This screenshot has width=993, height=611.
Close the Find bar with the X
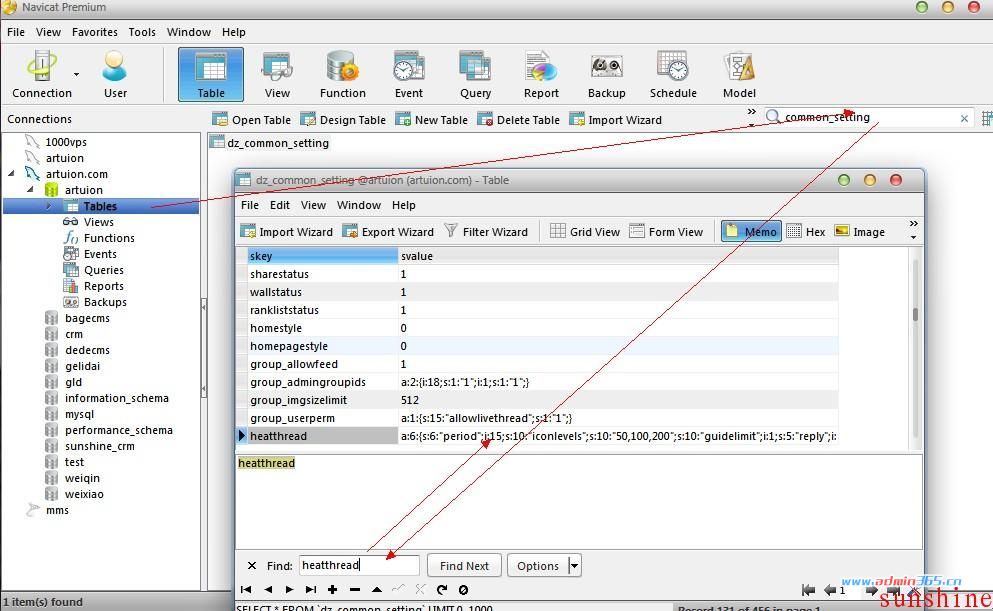click(251, 565)
